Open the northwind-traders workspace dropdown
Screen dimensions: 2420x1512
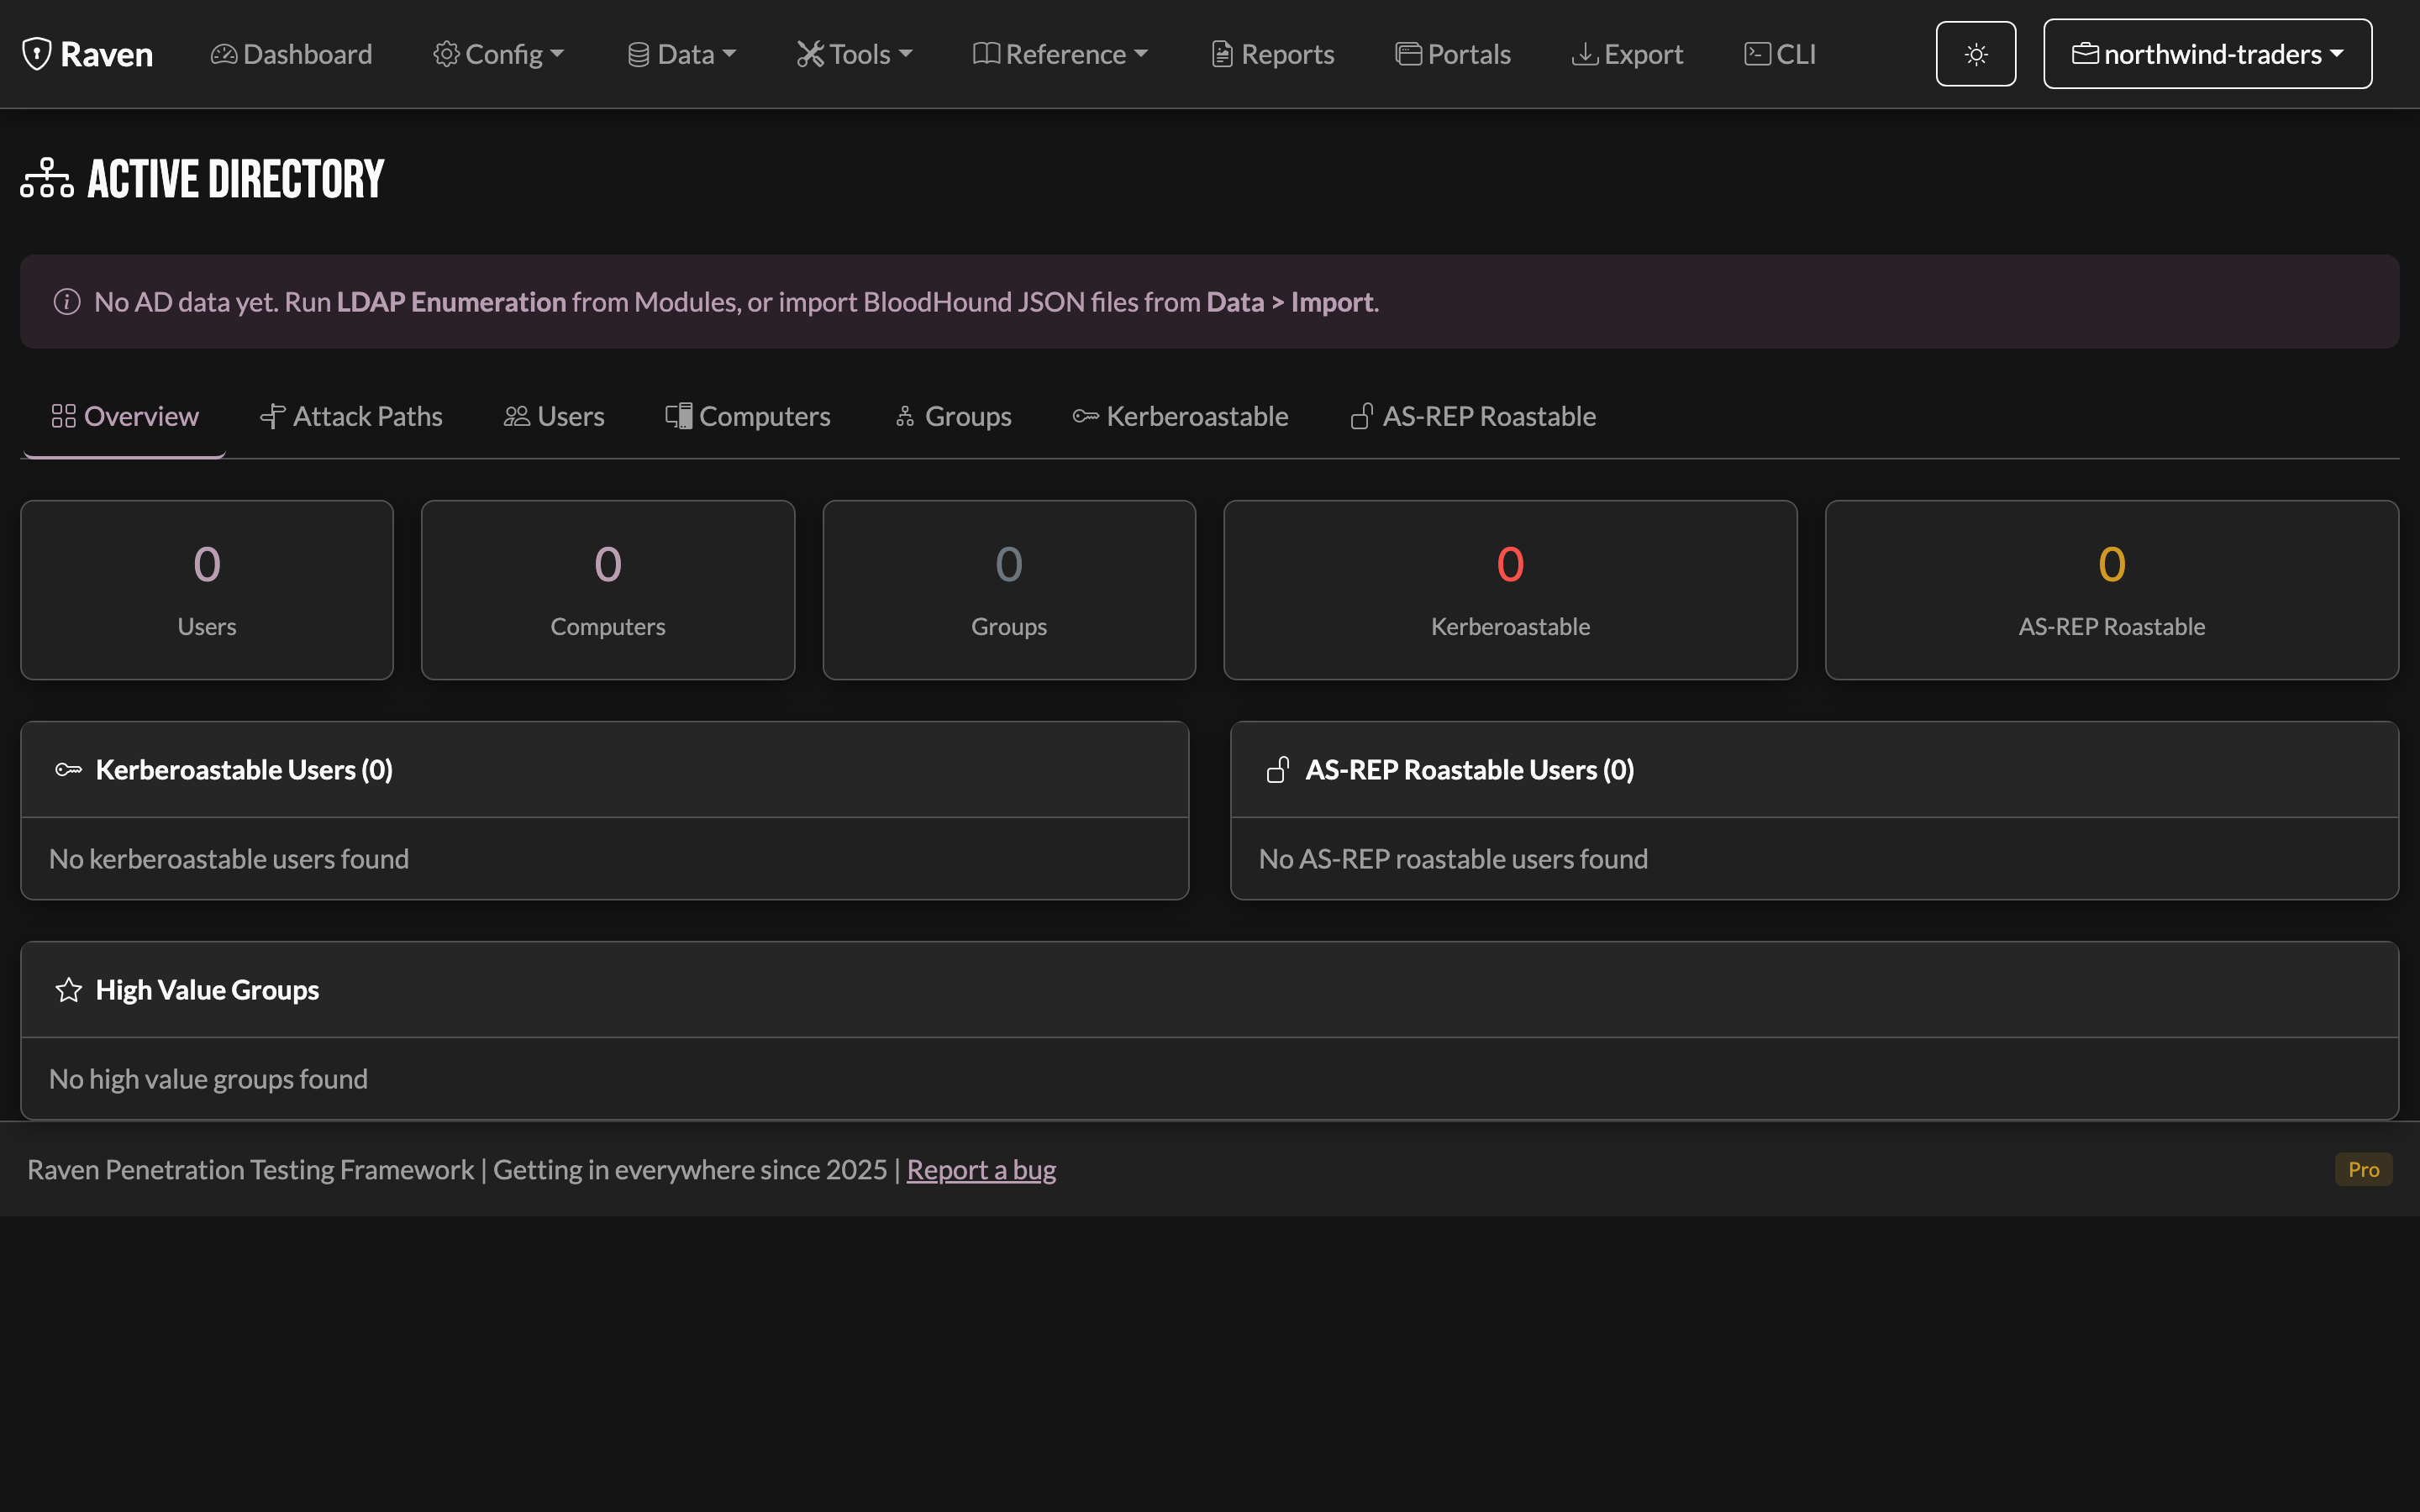(x=2207, y=54)
